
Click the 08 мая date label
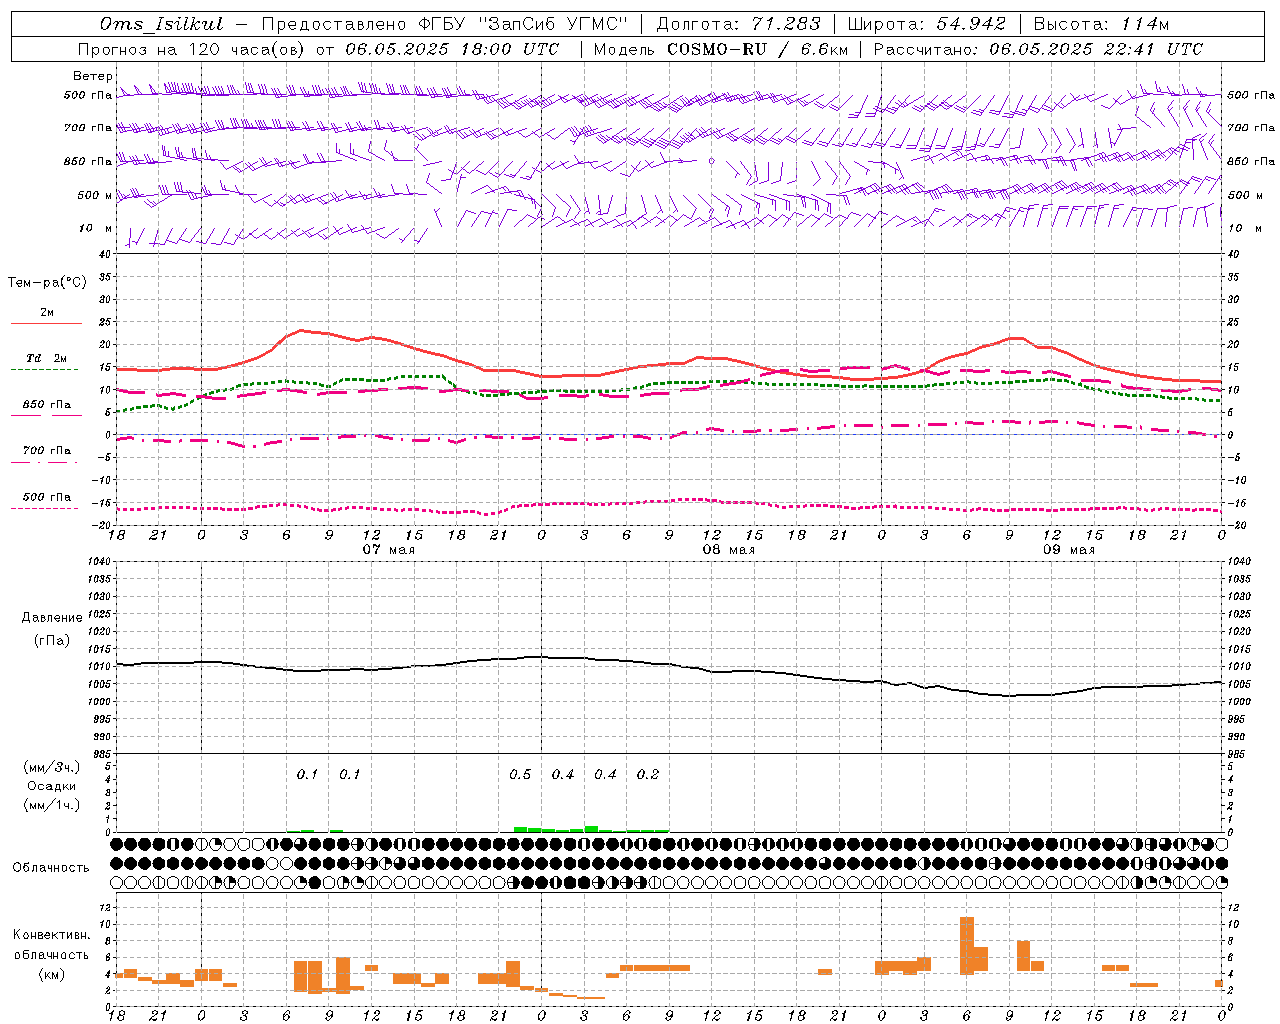728,550
